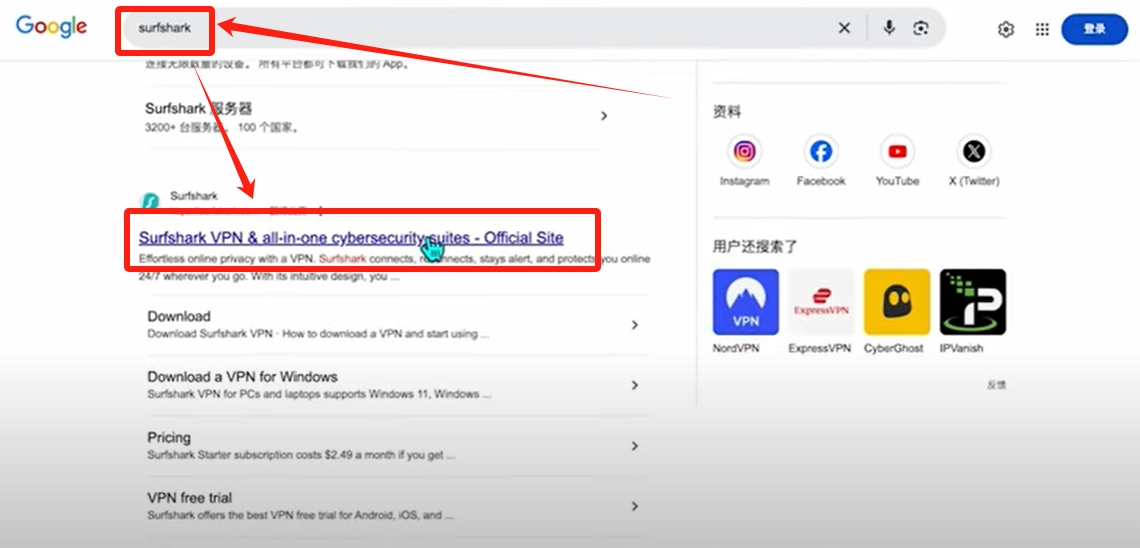
Task: Open Surfshark's Facebook profile icon
Action: [821, 152]
